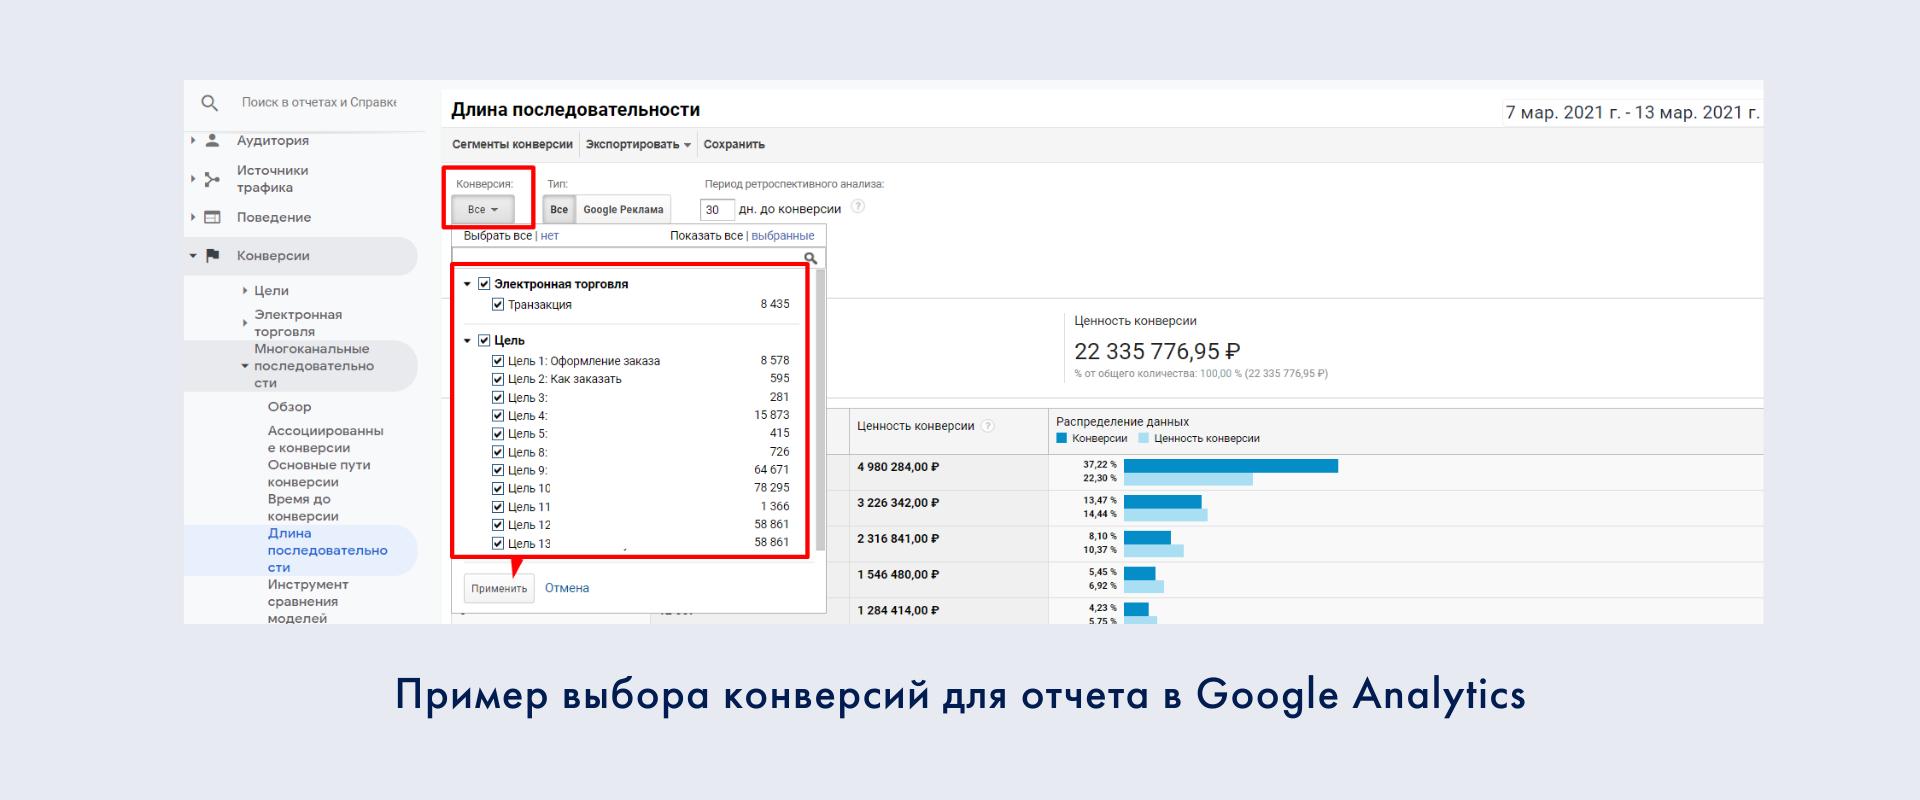Click the search icon in conversion dropdown
Viewport: 1920px width, 800px height.
811,259
